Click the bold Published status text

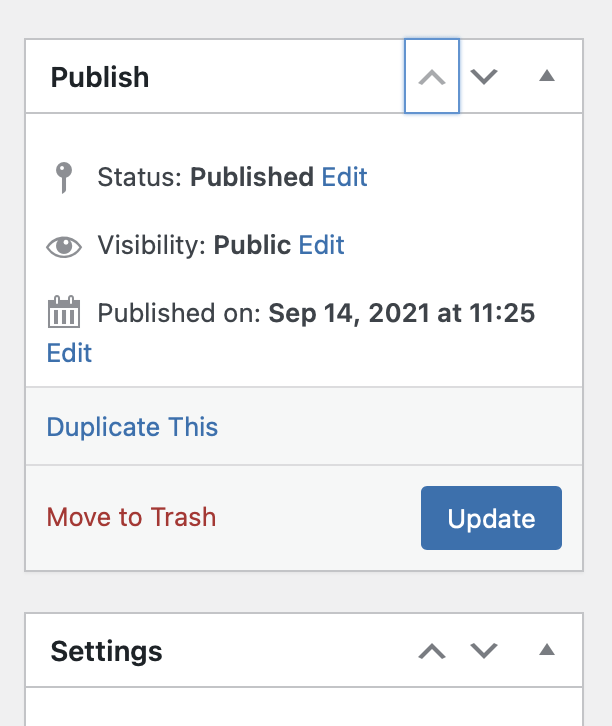pos(252,178)
